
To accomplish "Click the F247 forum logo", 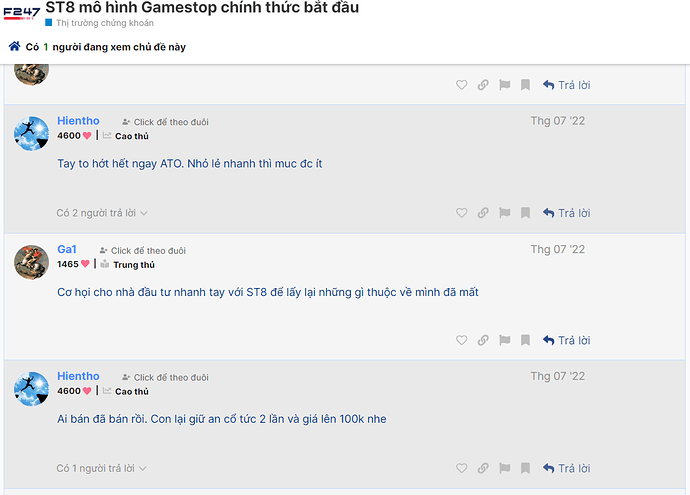I will (x=22, y=13).
